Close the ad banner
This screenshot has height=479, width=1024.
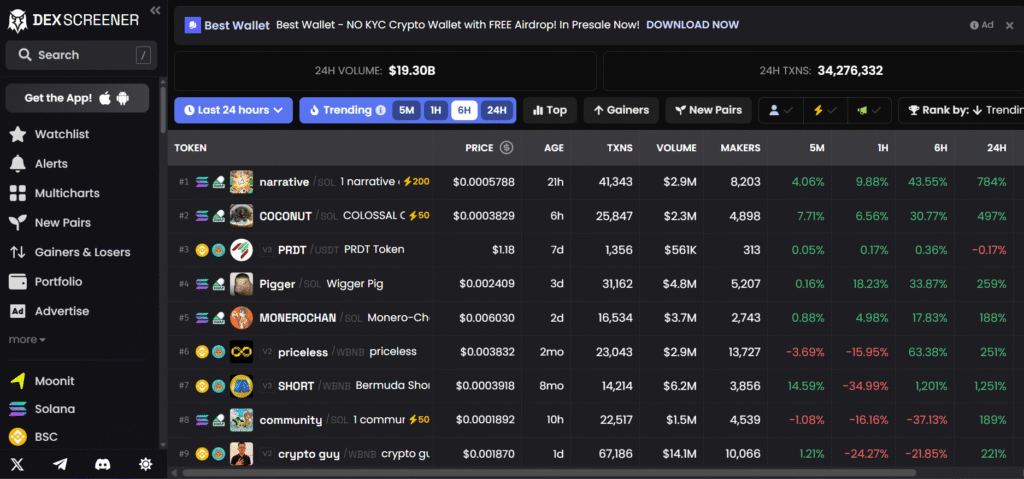click(1009, 25)
